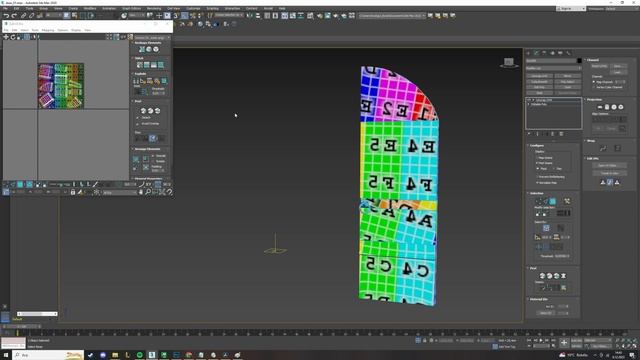Screen dimensions: 640x360
Task: Click Remove Modifier trash icon below stack
Action: click(561, 134)
